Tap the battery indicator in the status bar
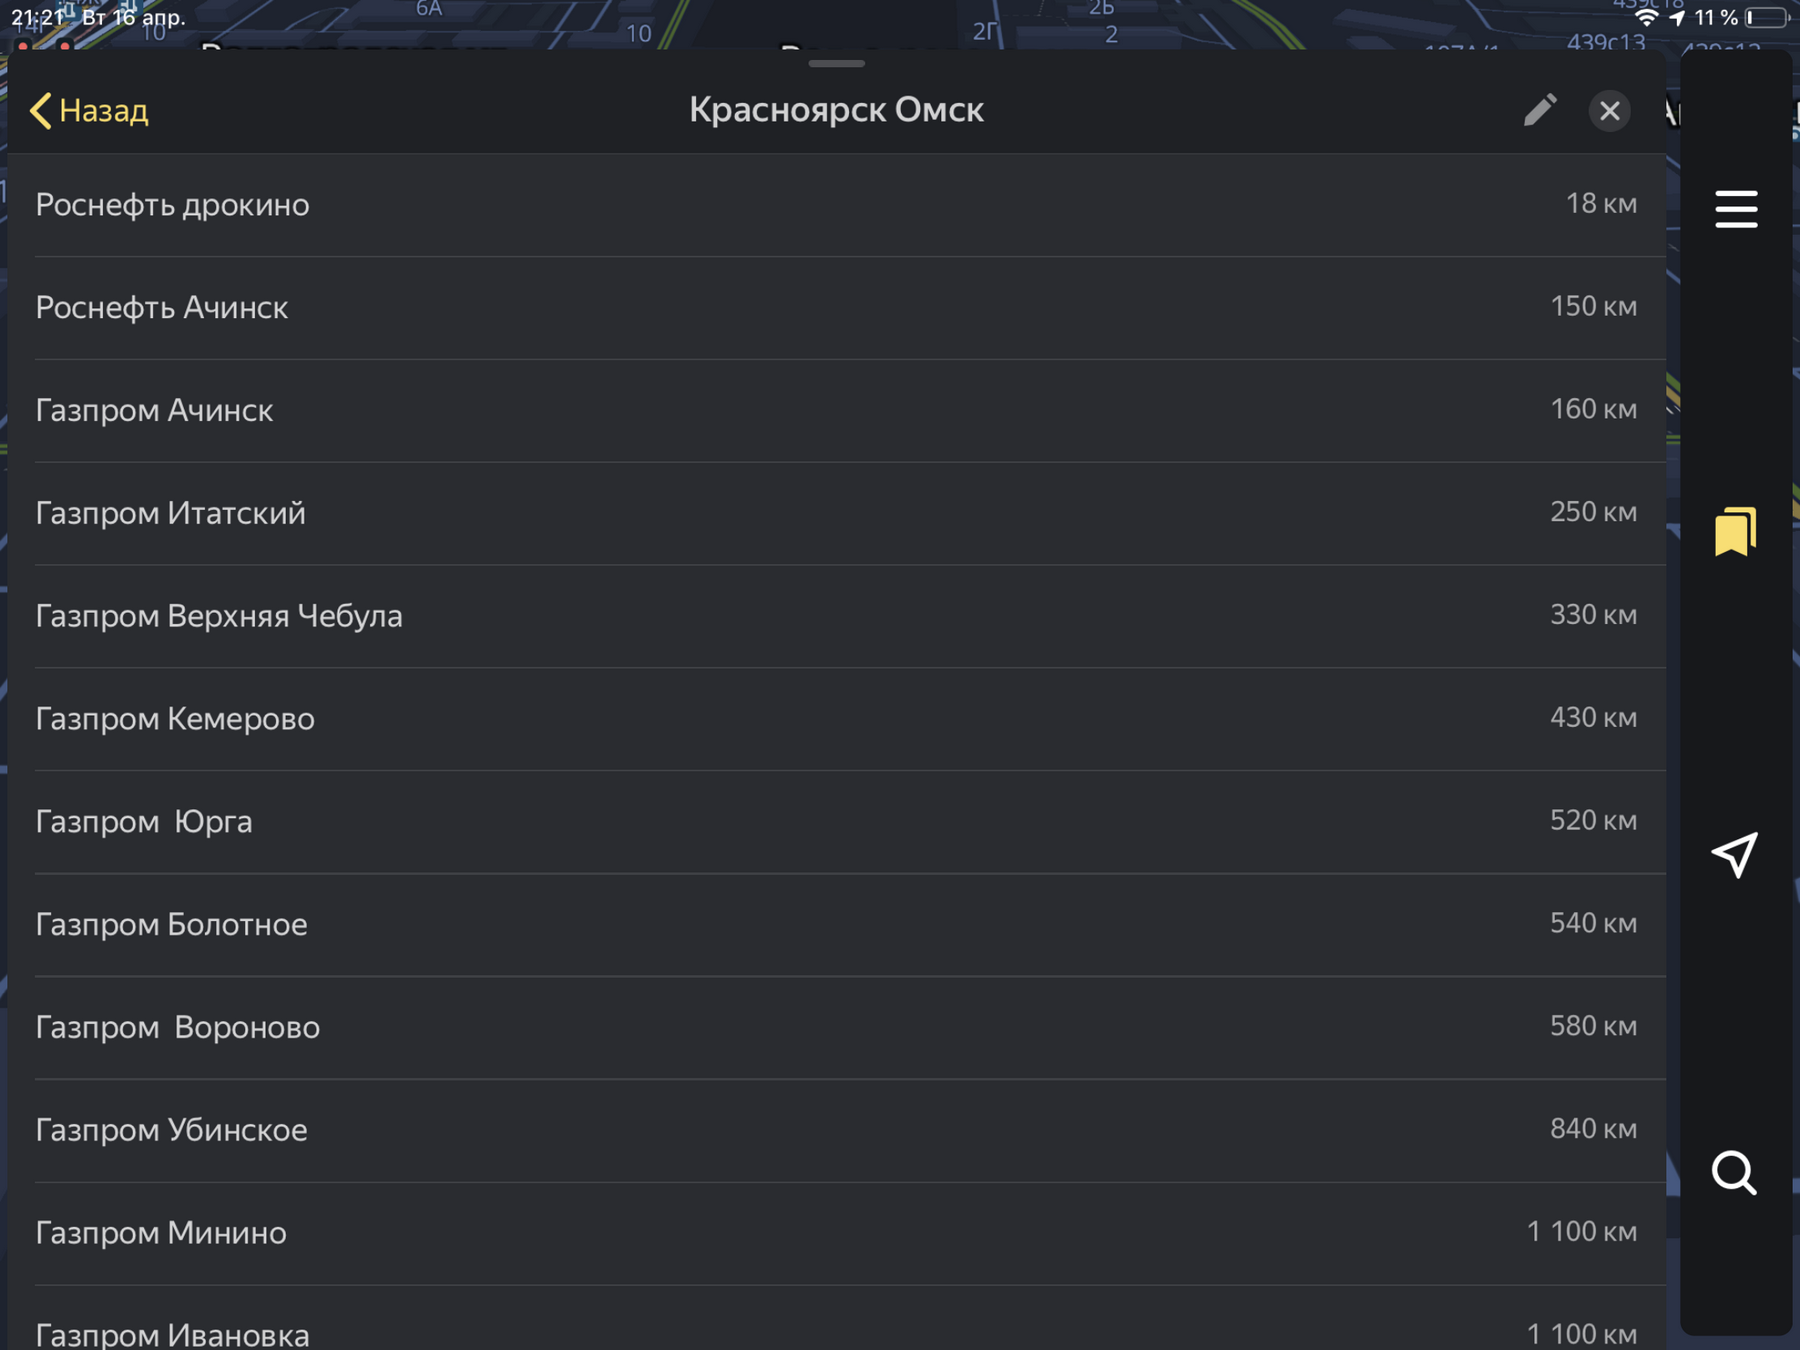 click(1767, 17)
